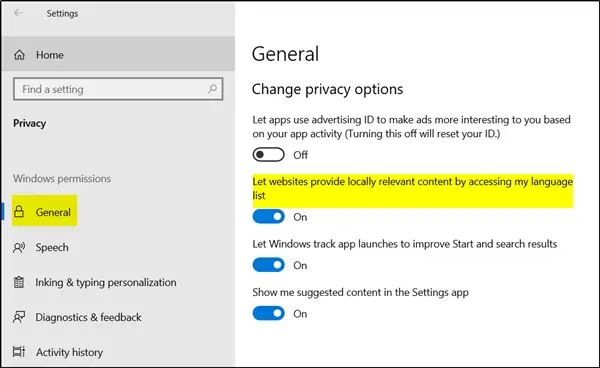600x368 pixels.
Task: Click the General lock icon
Action: click(x=19, y=212)
